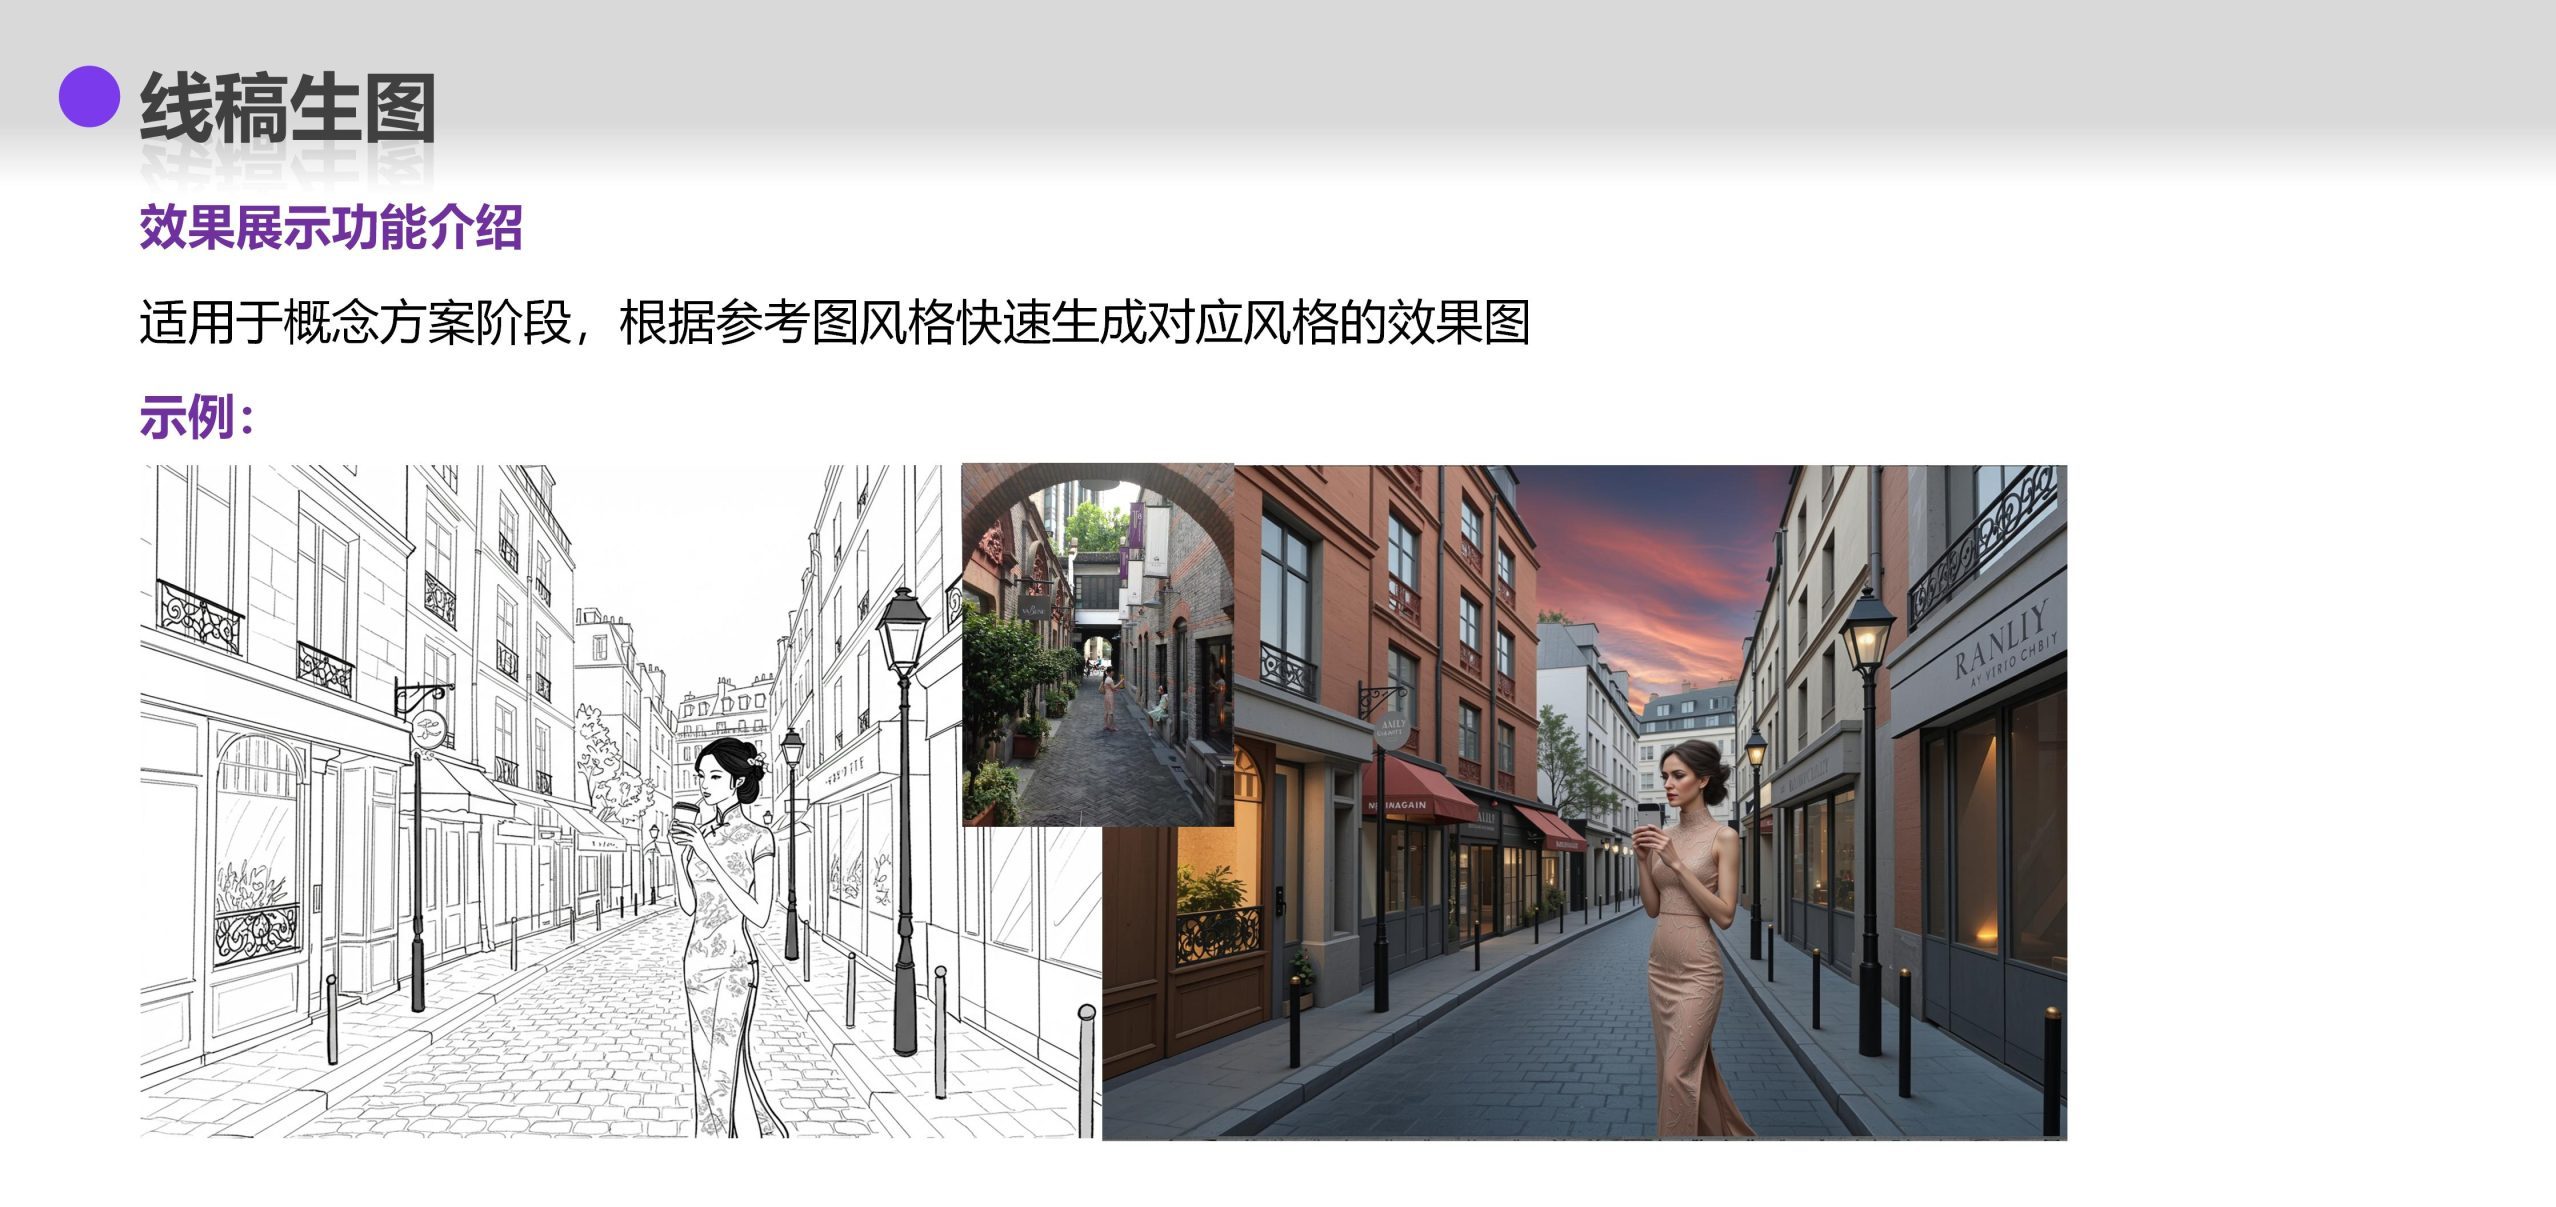Screen dimensions: 2556x1207
Task: Click the purple circle bullet beside title
Action: [89, 97]
